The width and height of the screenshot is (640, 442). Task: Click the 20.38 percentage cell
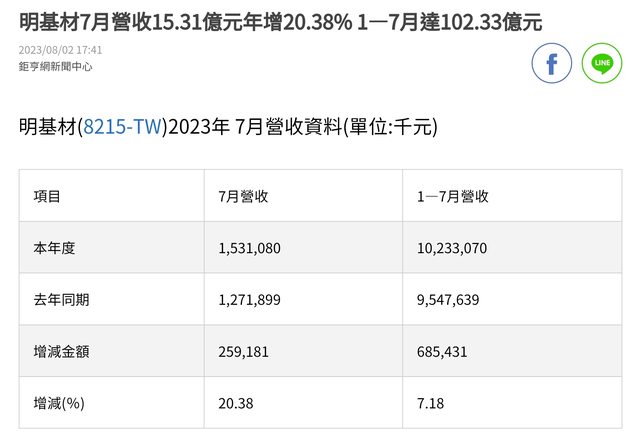click(235, 402)
